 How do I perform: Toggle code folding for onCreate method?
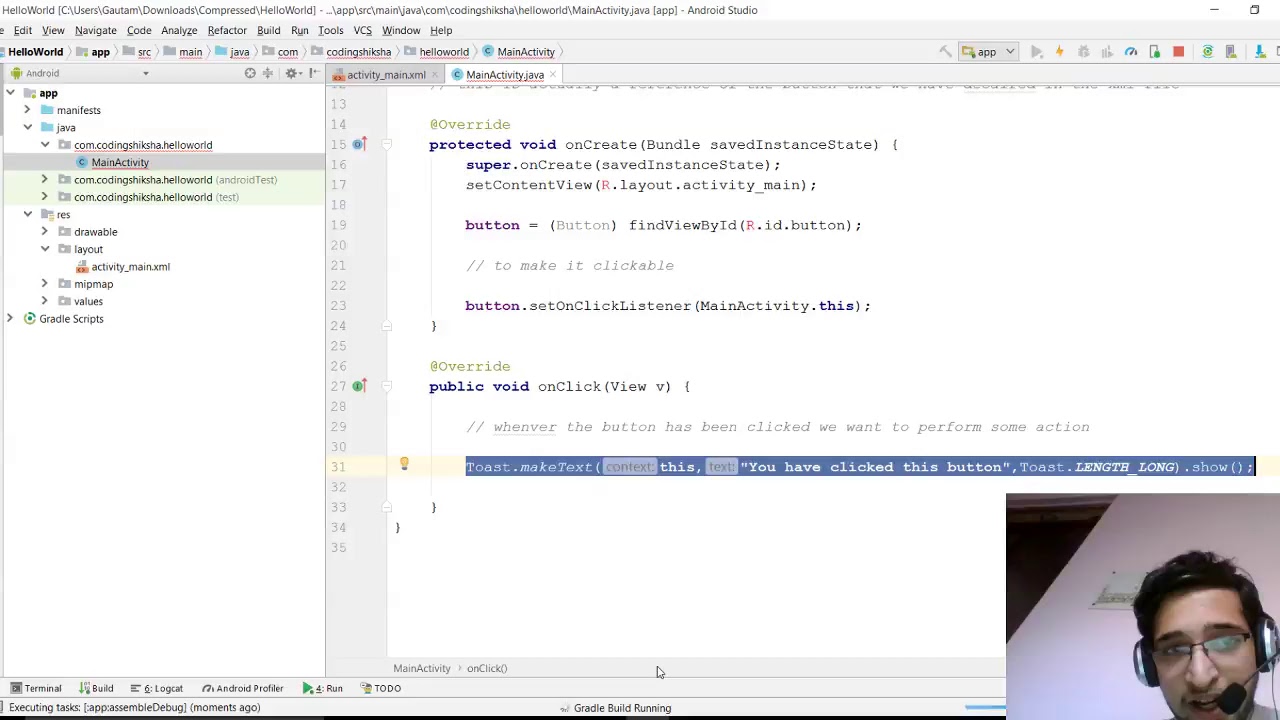coord(387,145)
